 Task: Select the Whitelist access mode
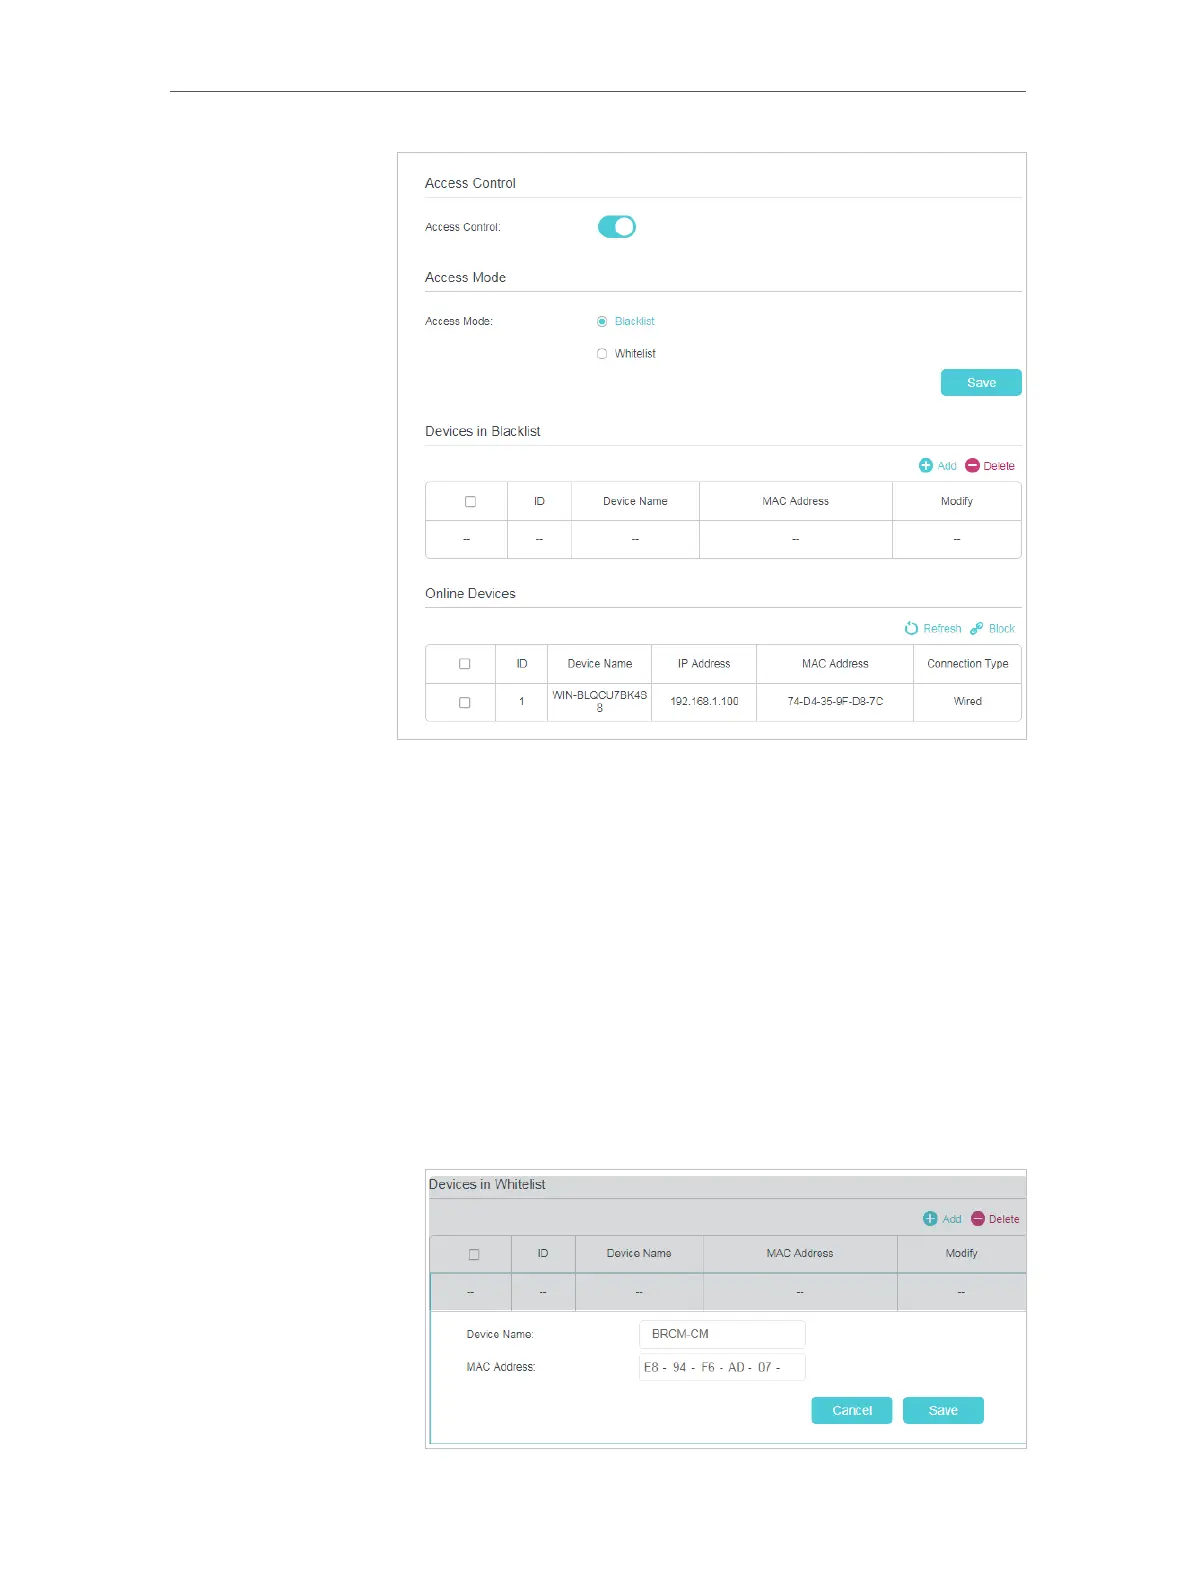point(602,353)
